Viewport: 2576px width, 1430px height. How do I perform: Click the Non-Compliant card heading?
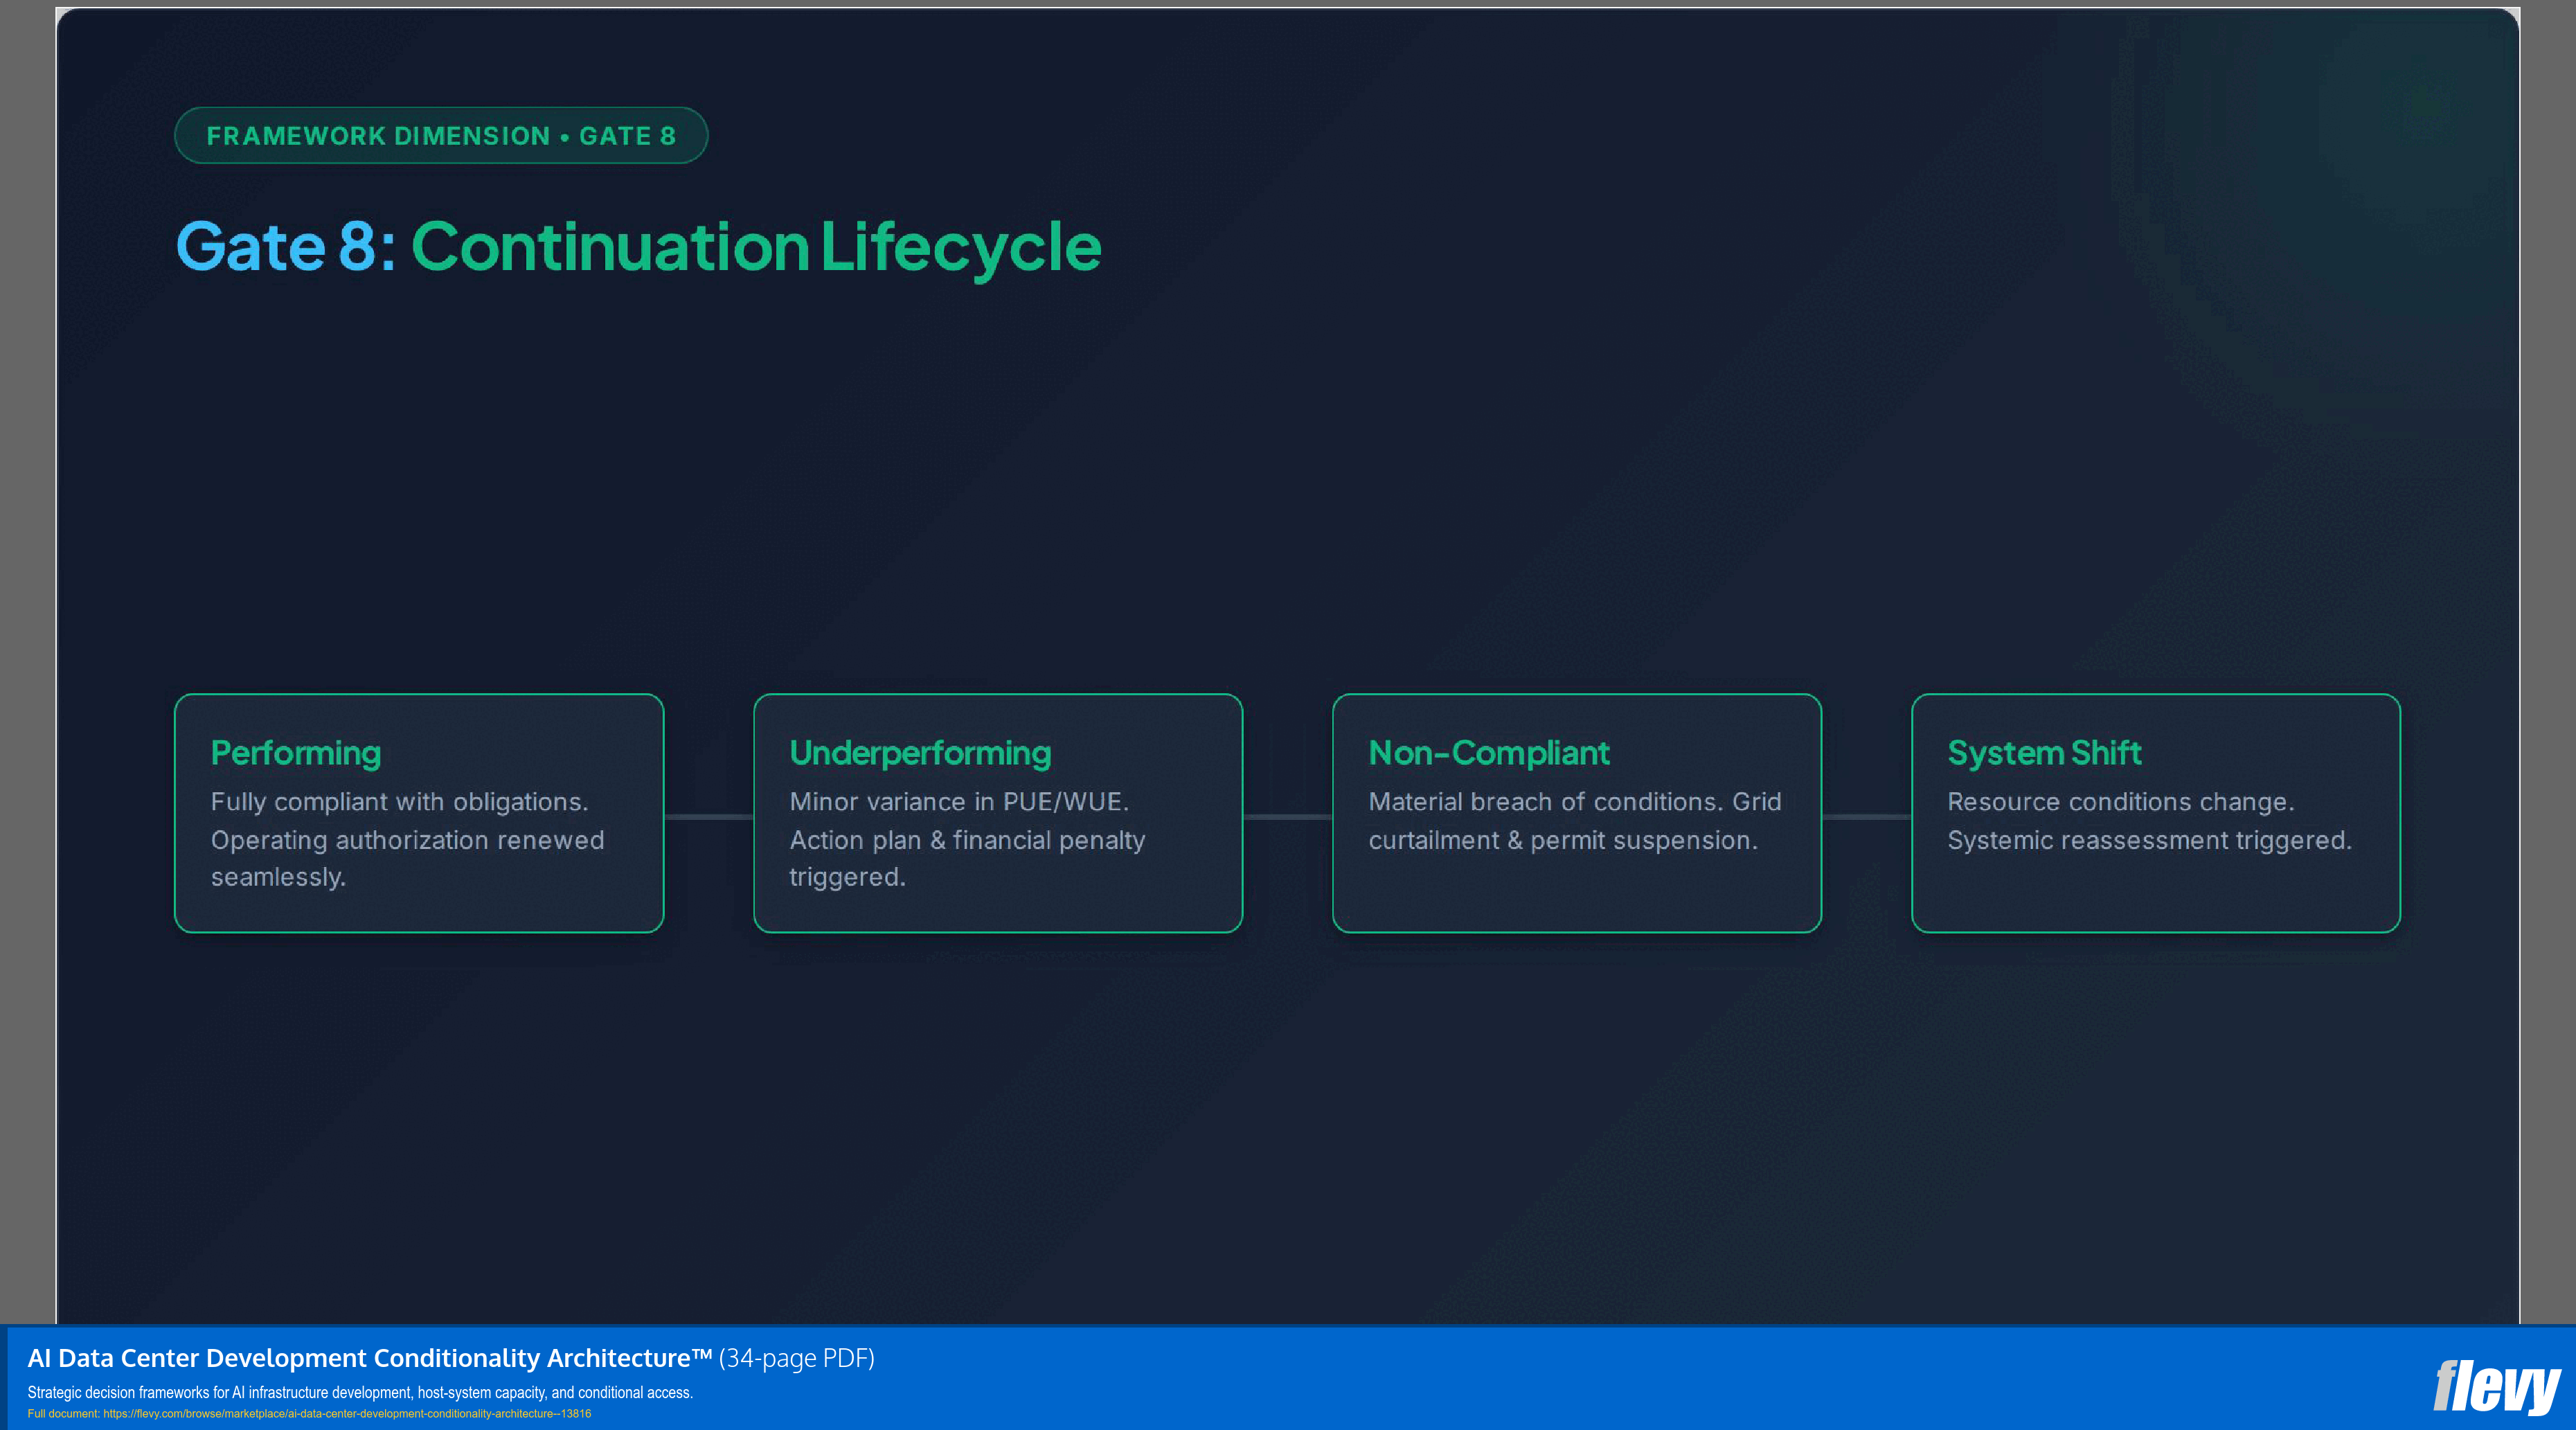(1489, 753)
